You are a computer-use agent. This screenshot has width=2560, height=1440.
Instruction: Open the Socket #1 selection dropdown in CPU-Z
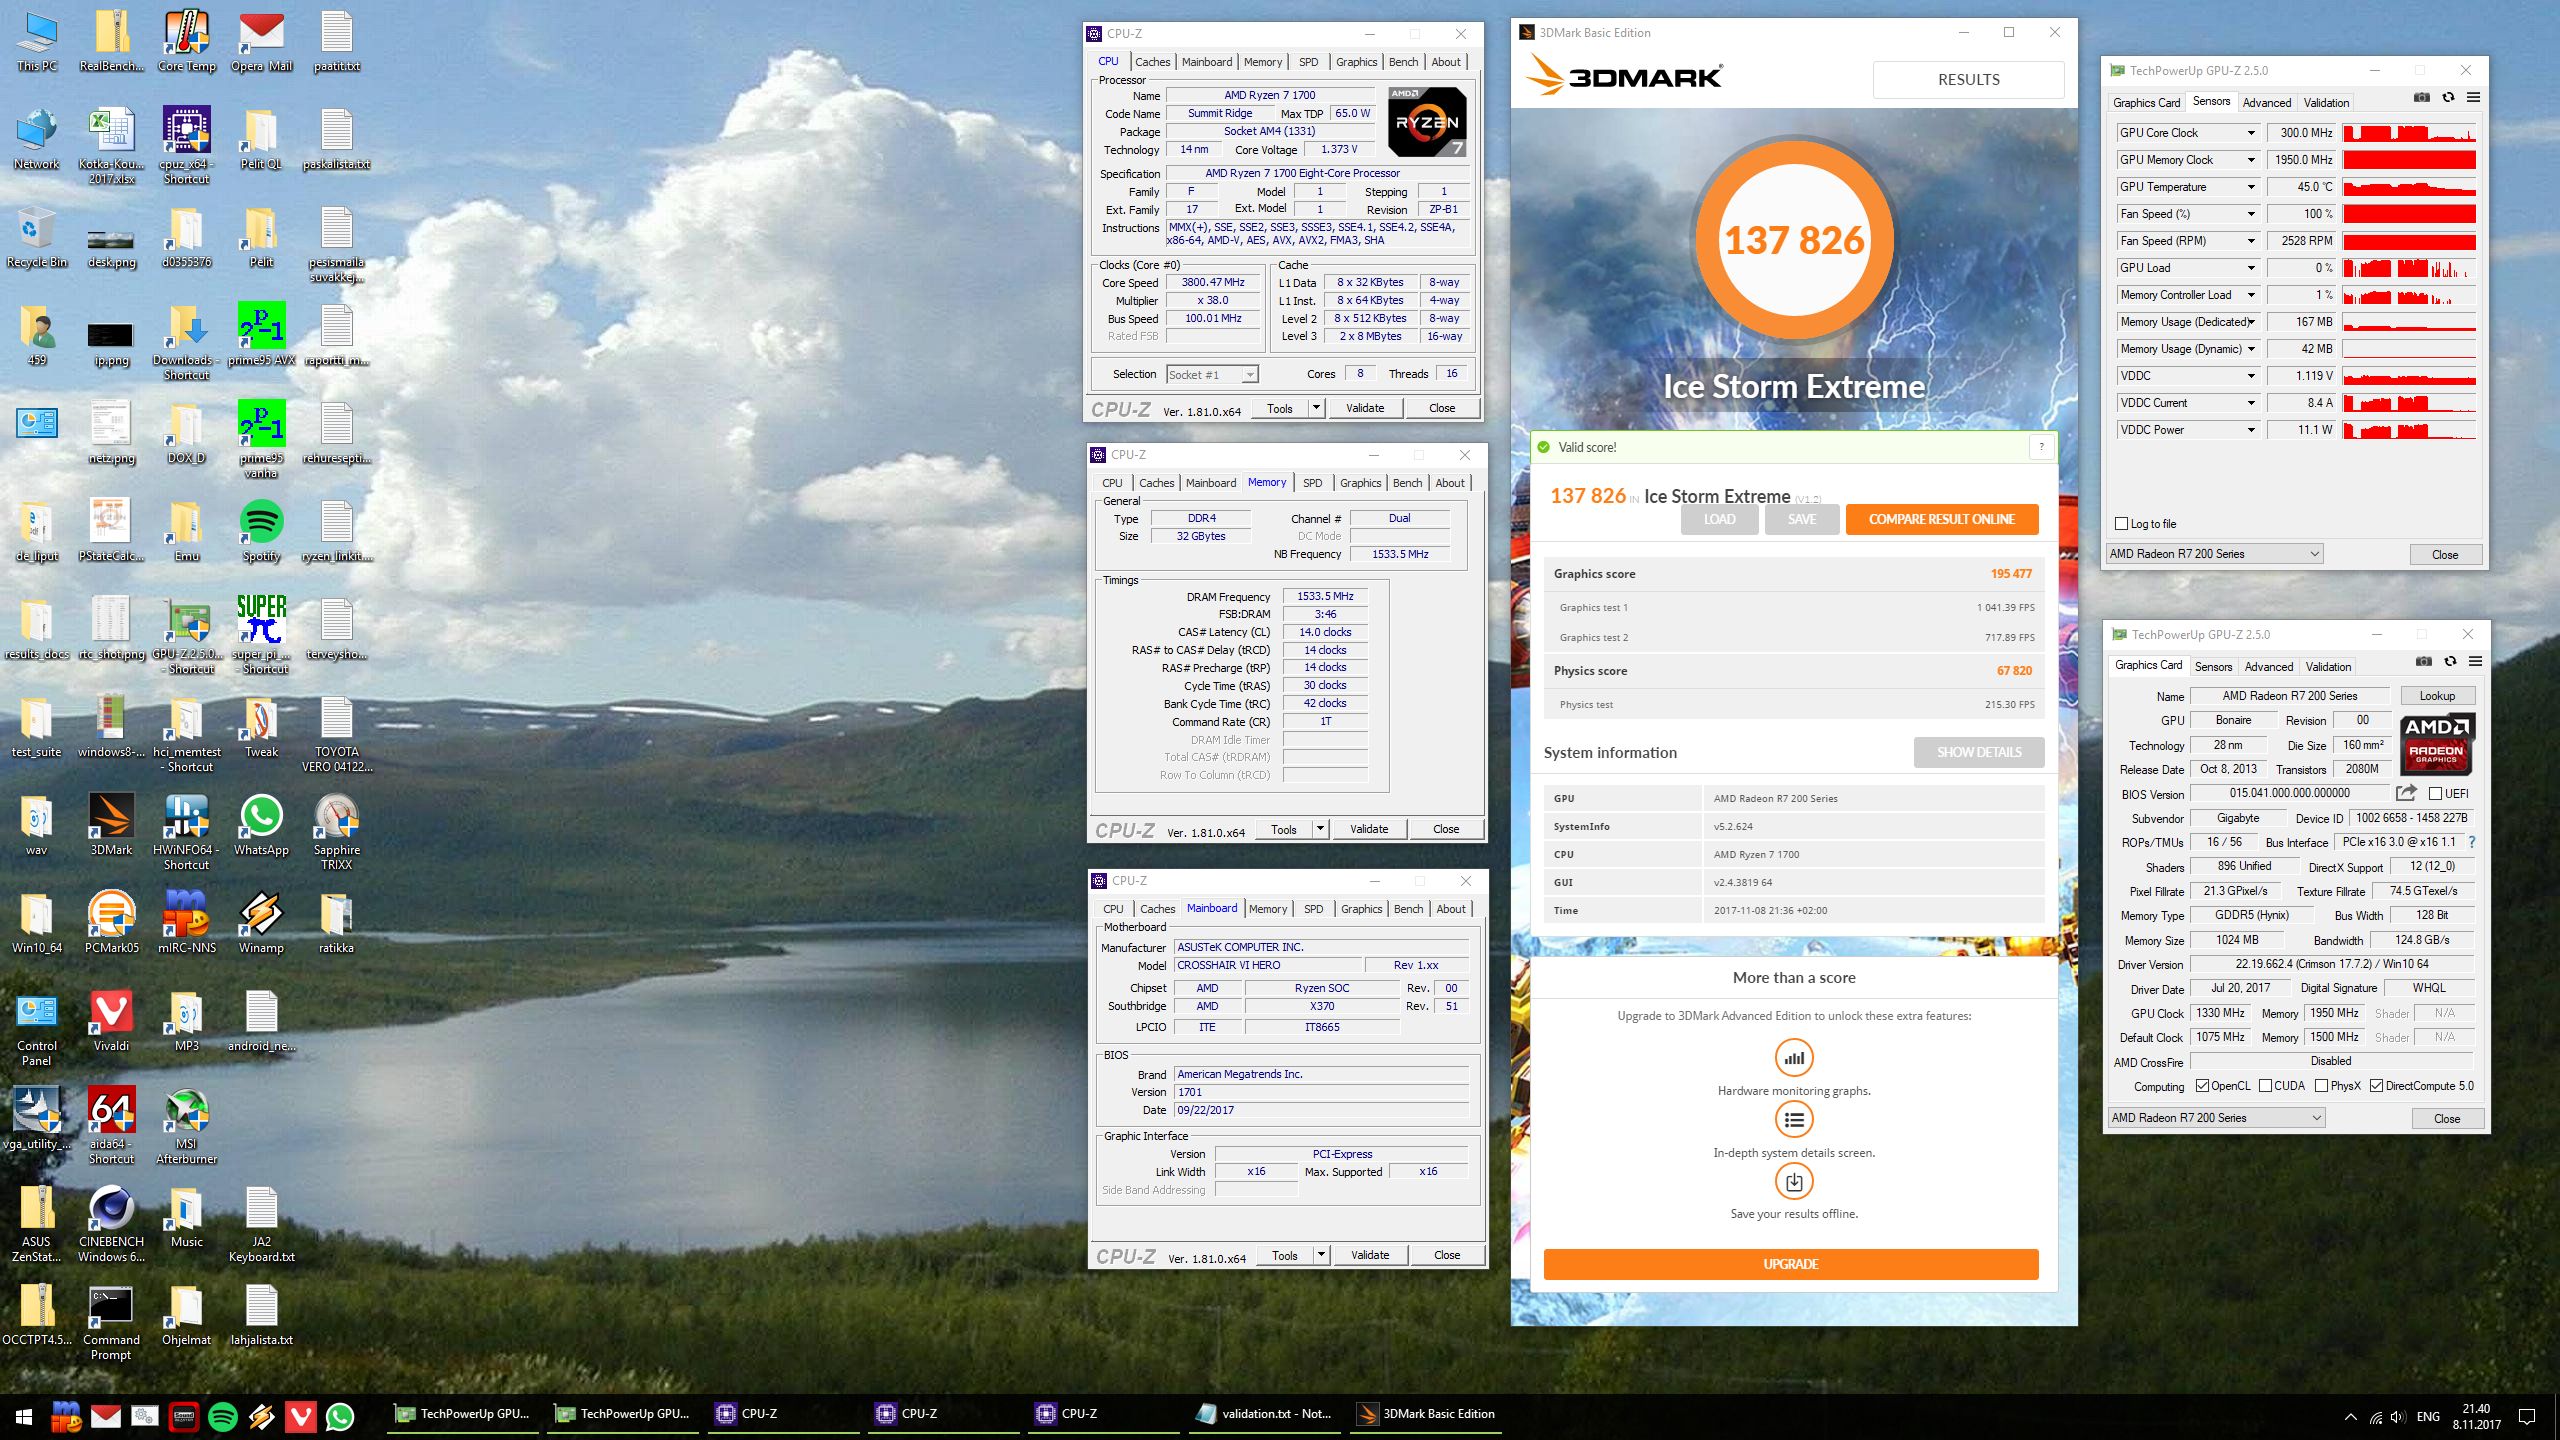1212,375
